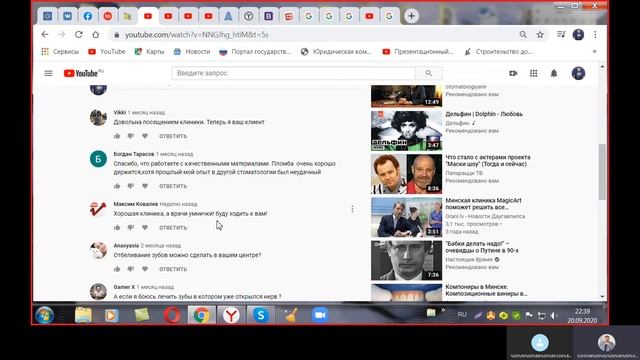Reply to Vikki's comment via ОТВЕТИТЬ
The image size is (640, 360).
(x=173, y=136)
